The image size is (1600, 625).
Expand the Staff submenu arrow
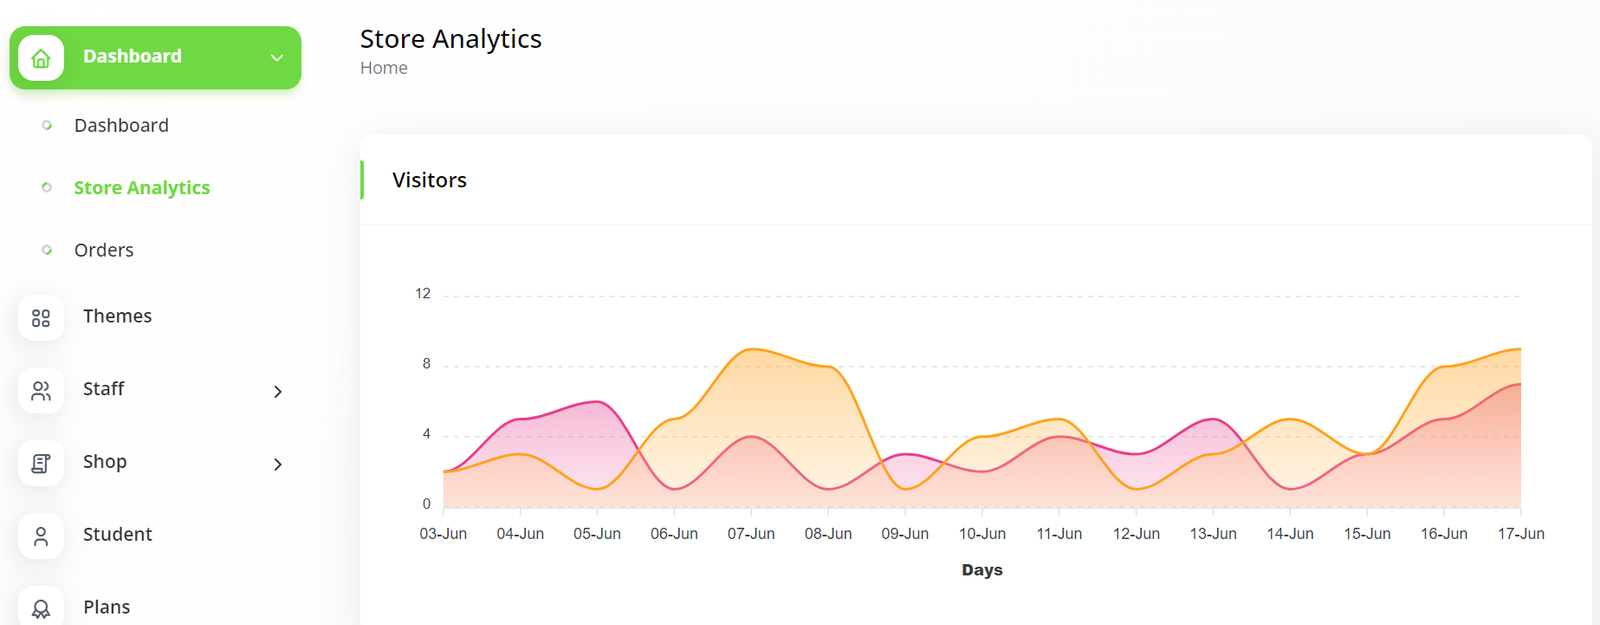[278, 392]
